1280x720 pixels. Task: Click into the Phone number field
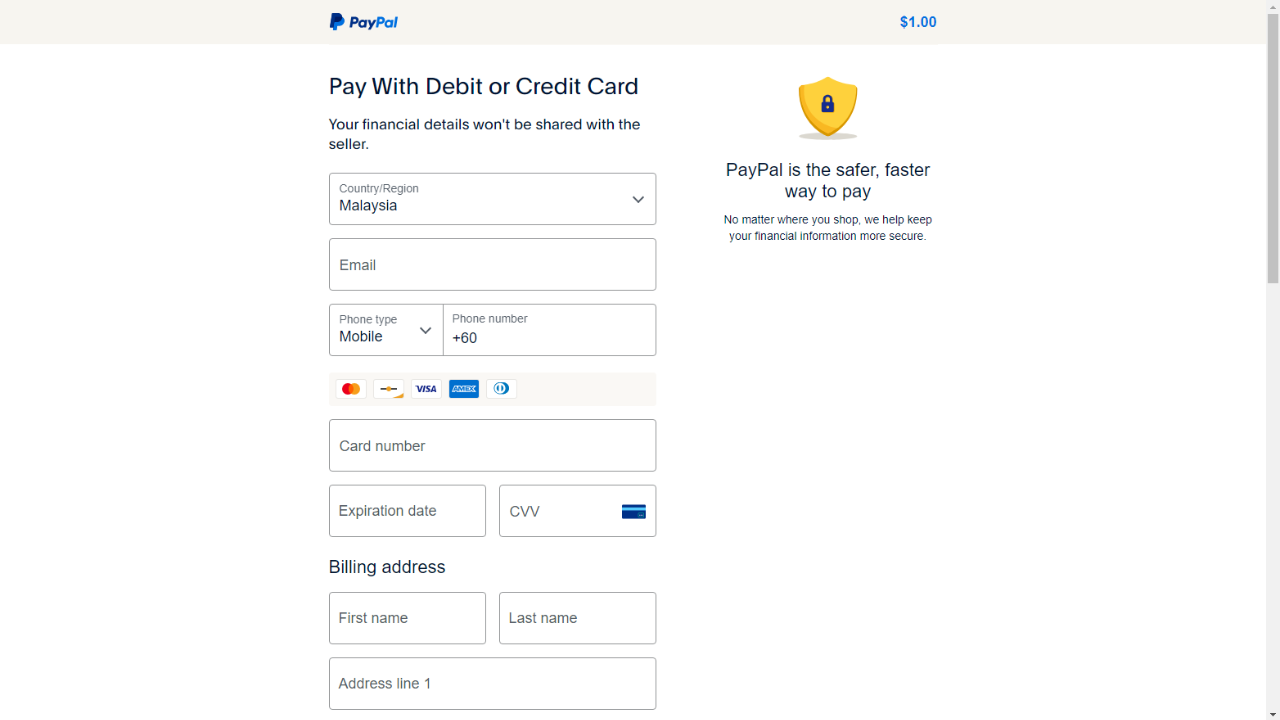coord(550,330)
